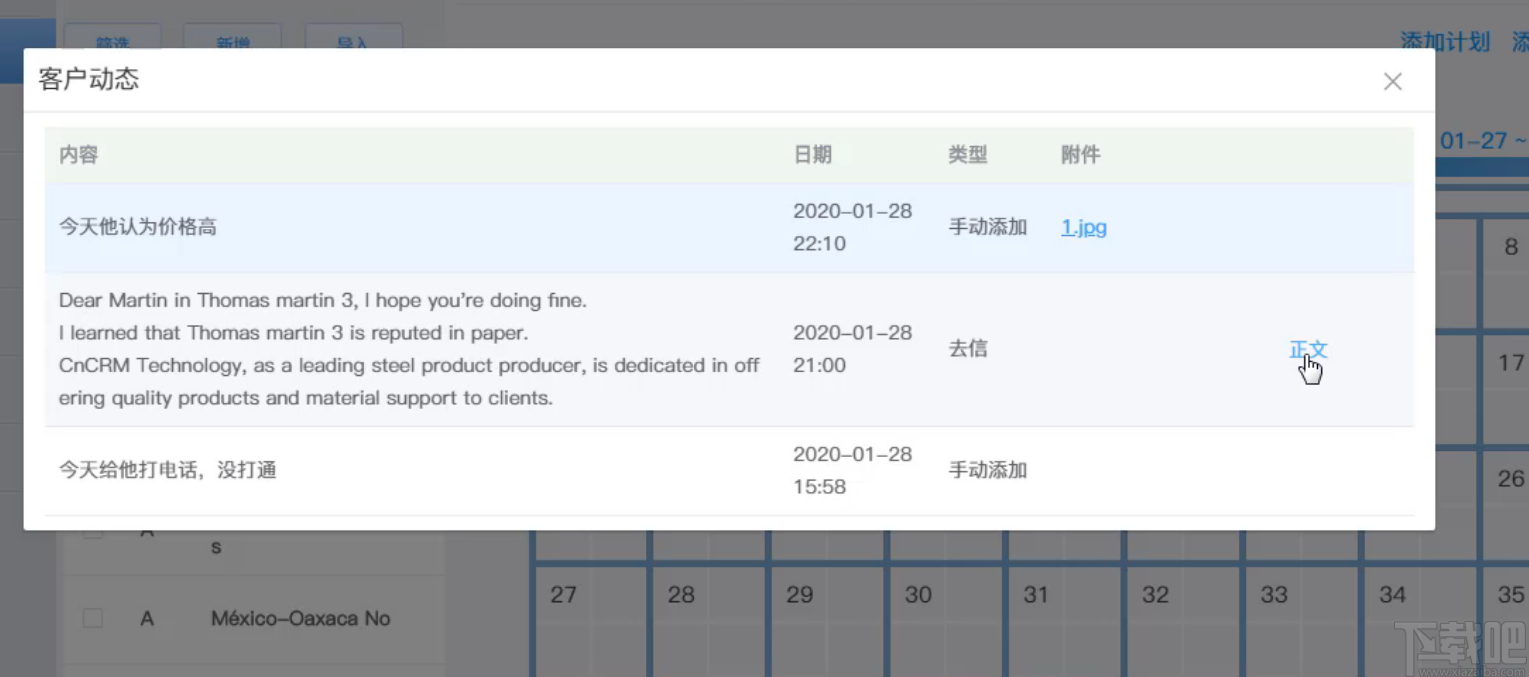The width and height of the screenshot is (1529, 677).
Task: Close the 客户动态 dialog
Action: click(x=1392, y=81)
